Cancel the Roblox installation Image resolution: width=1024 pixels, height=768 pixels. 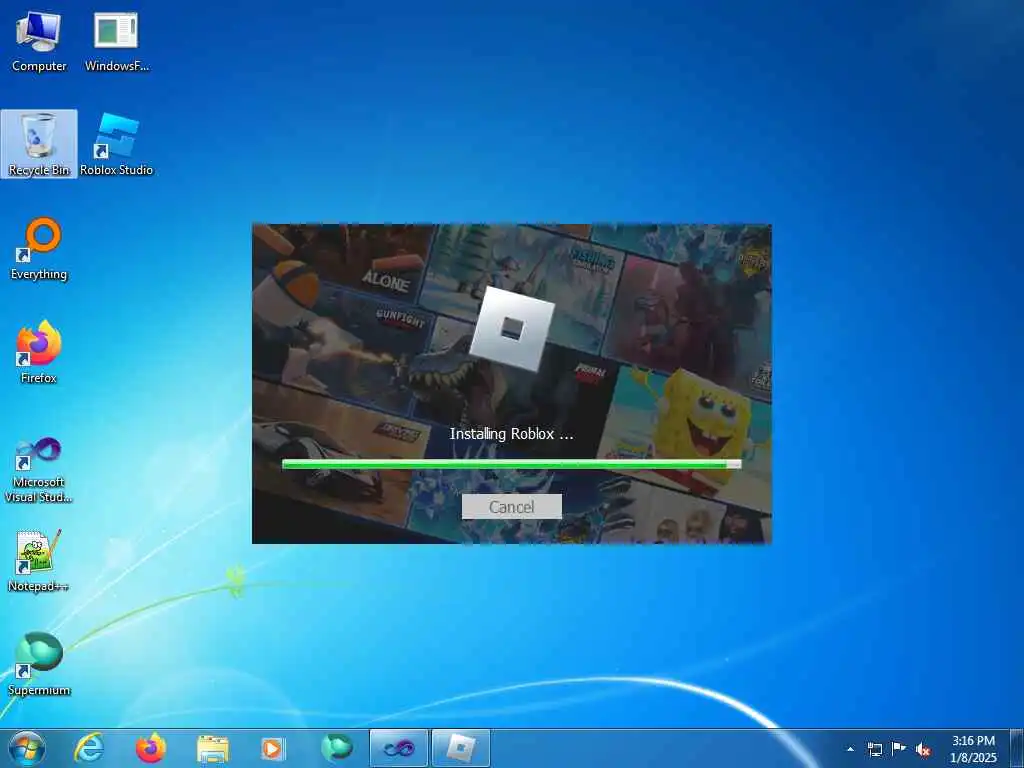click(x=511, y=507)
